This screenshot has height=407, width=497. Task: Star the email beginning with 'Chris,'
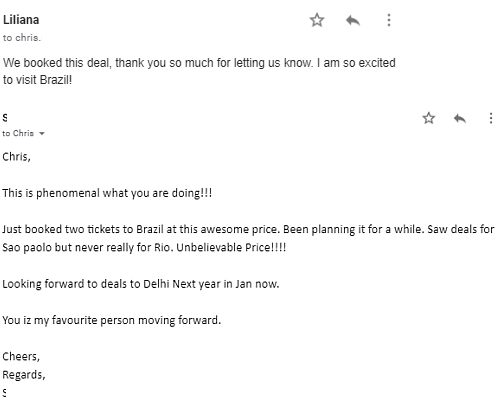tap(429, 118)
